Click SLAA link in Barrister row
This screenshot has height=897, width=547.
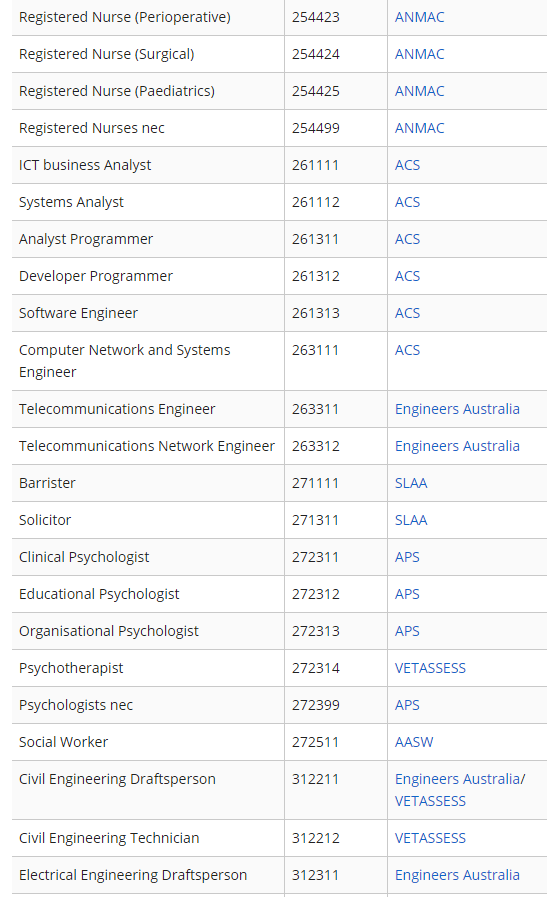[411, 483]
